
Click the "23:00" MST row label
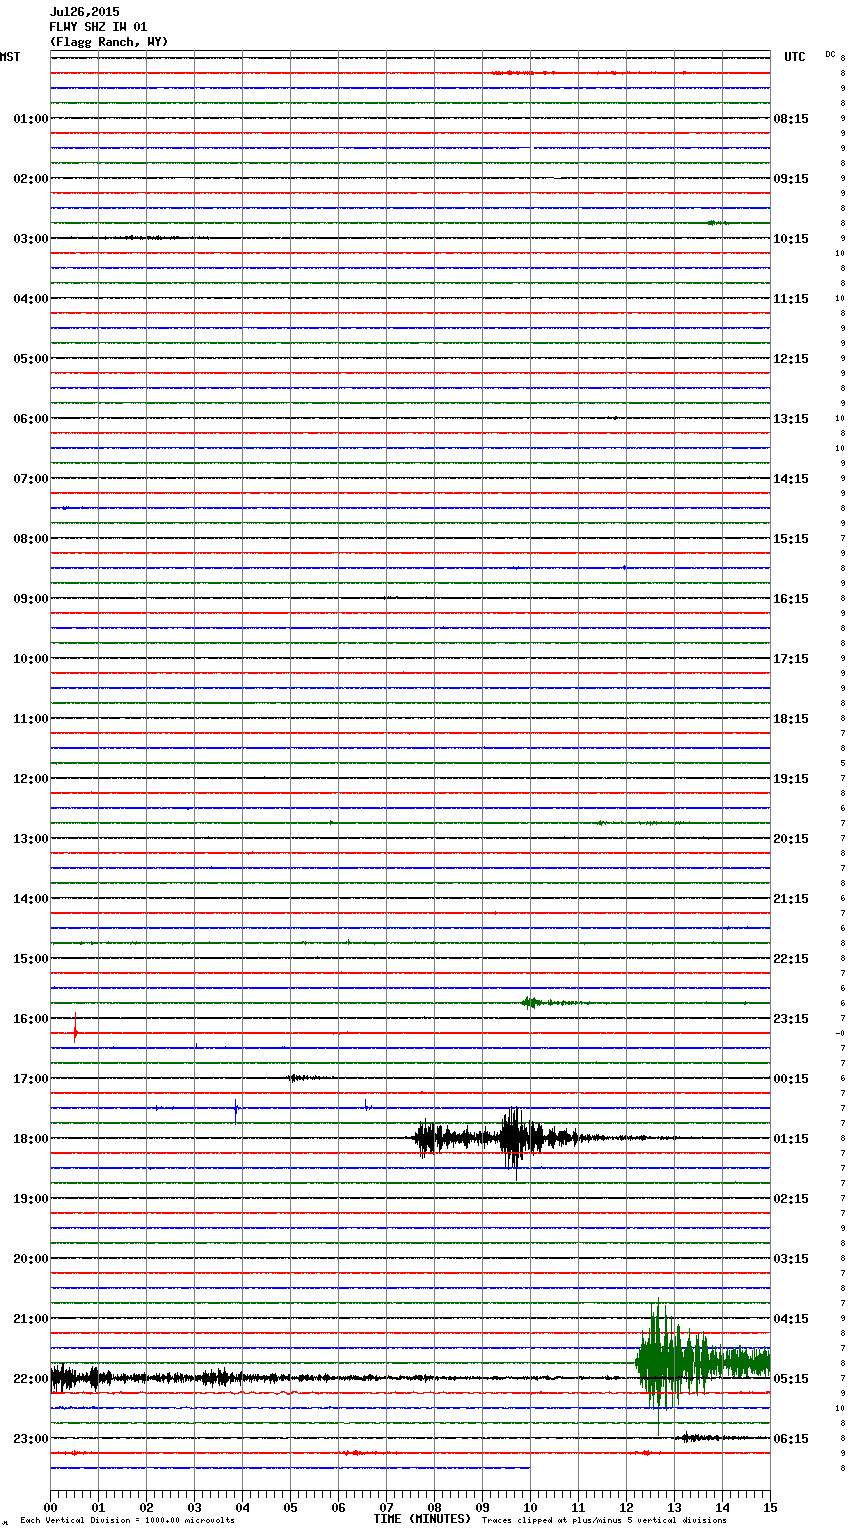[31, 1439]
